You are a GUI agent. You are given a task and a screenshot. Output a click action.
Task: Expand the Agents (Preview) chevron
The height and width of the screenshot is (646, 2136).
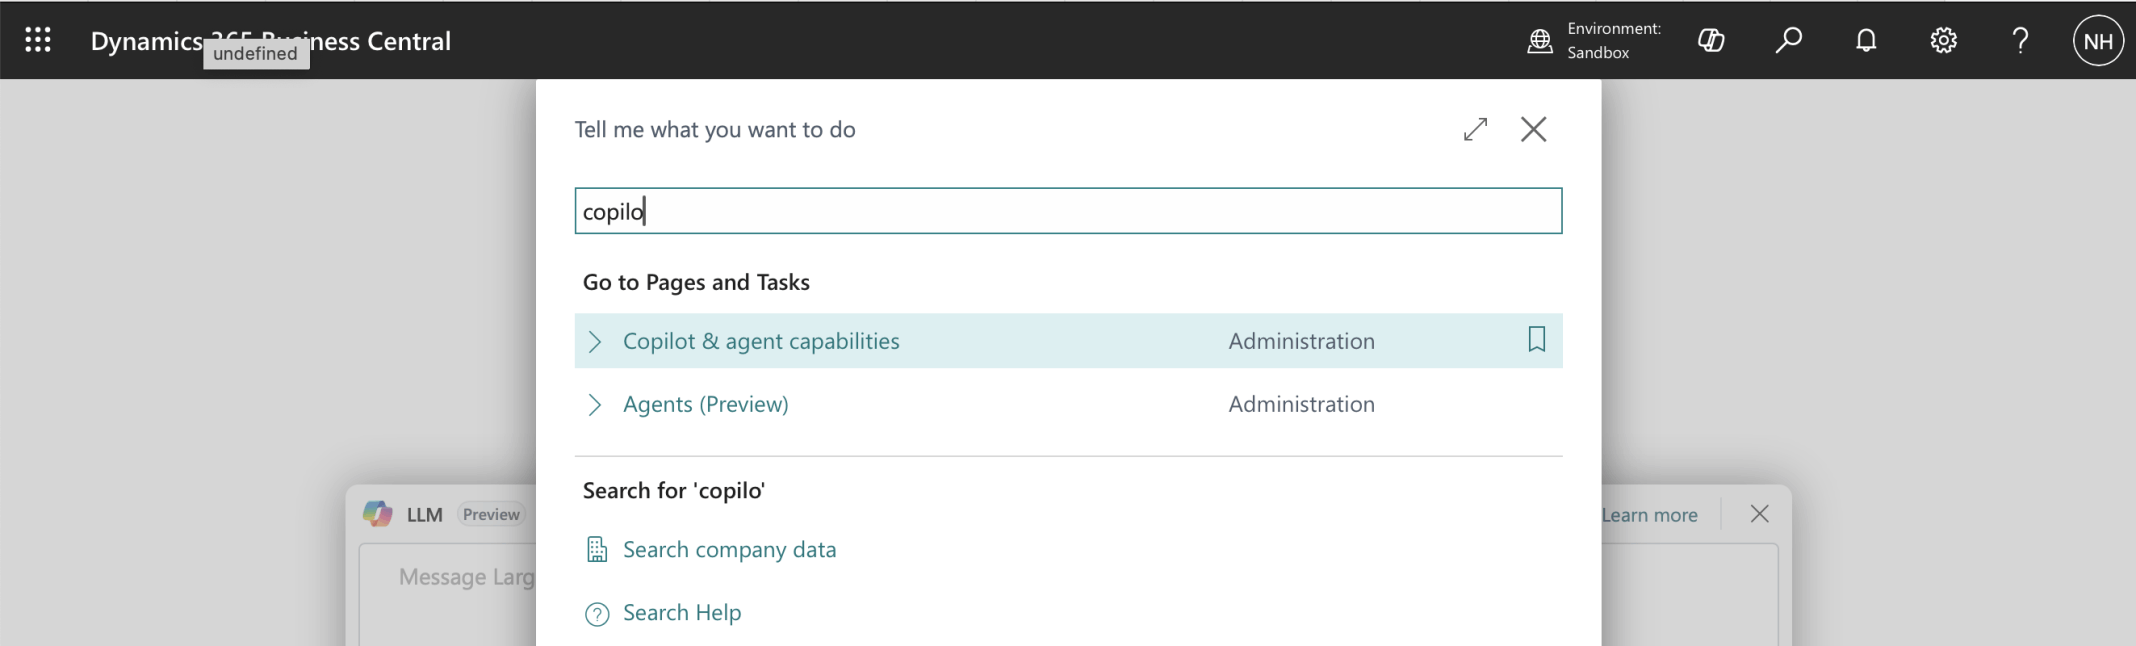(x=595, y=404)
